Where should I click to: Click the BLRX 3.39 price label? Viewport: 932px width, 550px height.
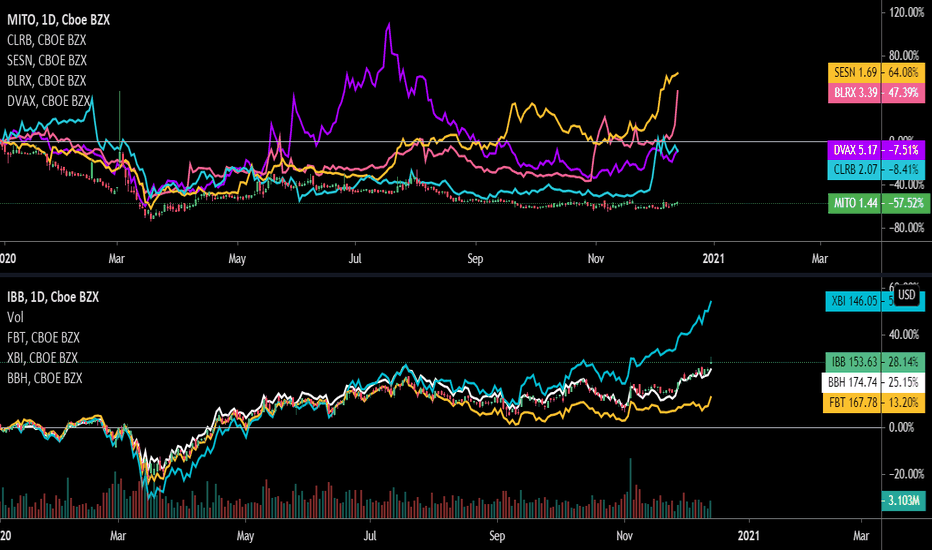(855, 93)
